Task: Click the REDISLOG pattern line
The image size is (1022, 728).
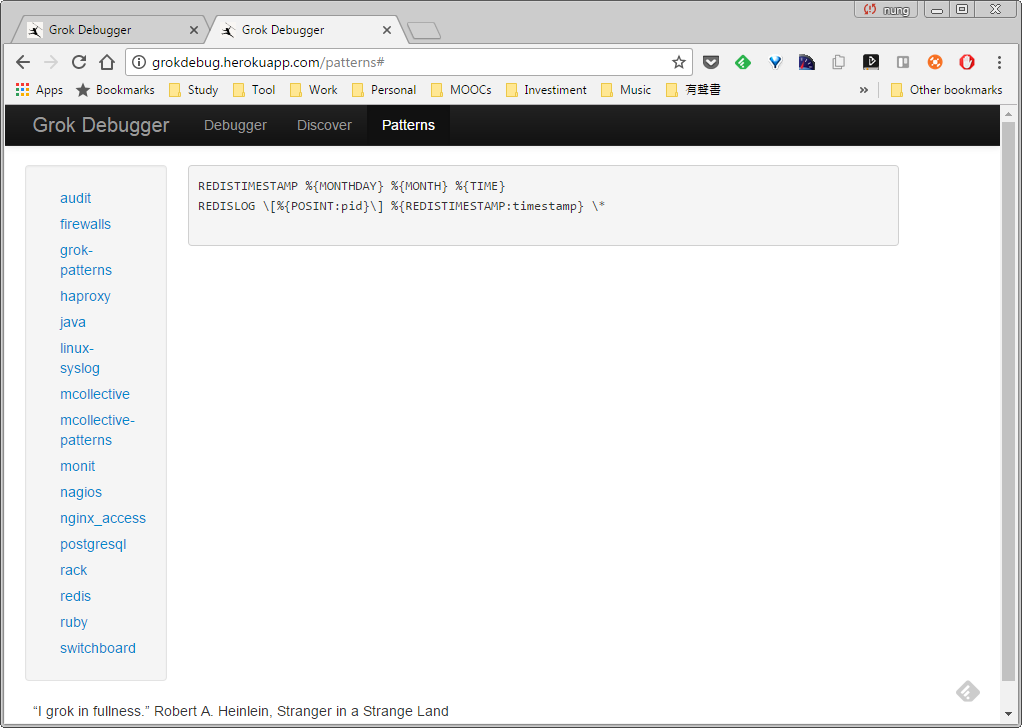Action: click(402, 207)
